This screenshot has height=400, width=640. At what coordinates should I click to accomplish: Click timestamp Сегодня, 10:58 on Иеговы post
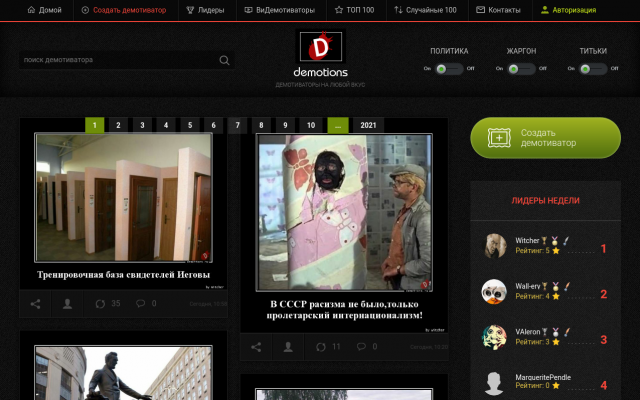(x=208, y=304)
